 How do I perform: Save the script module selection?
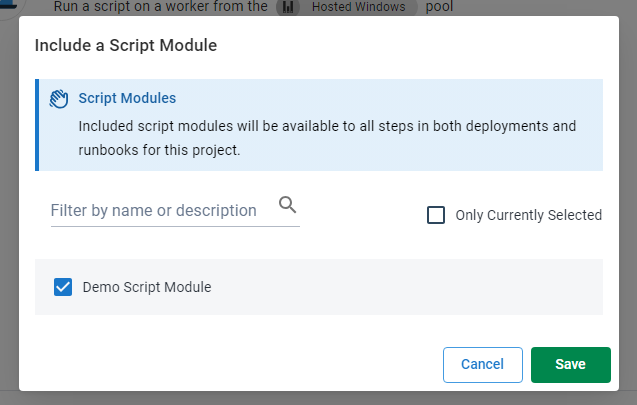click(x=570, y=365)
